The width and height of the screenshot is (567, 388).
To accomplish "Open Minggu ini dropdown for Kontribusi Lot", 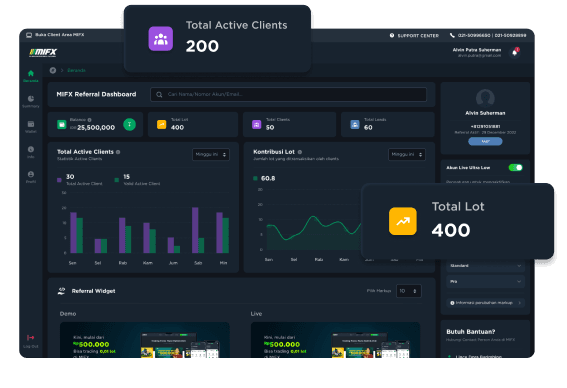I will coord(407,154).
